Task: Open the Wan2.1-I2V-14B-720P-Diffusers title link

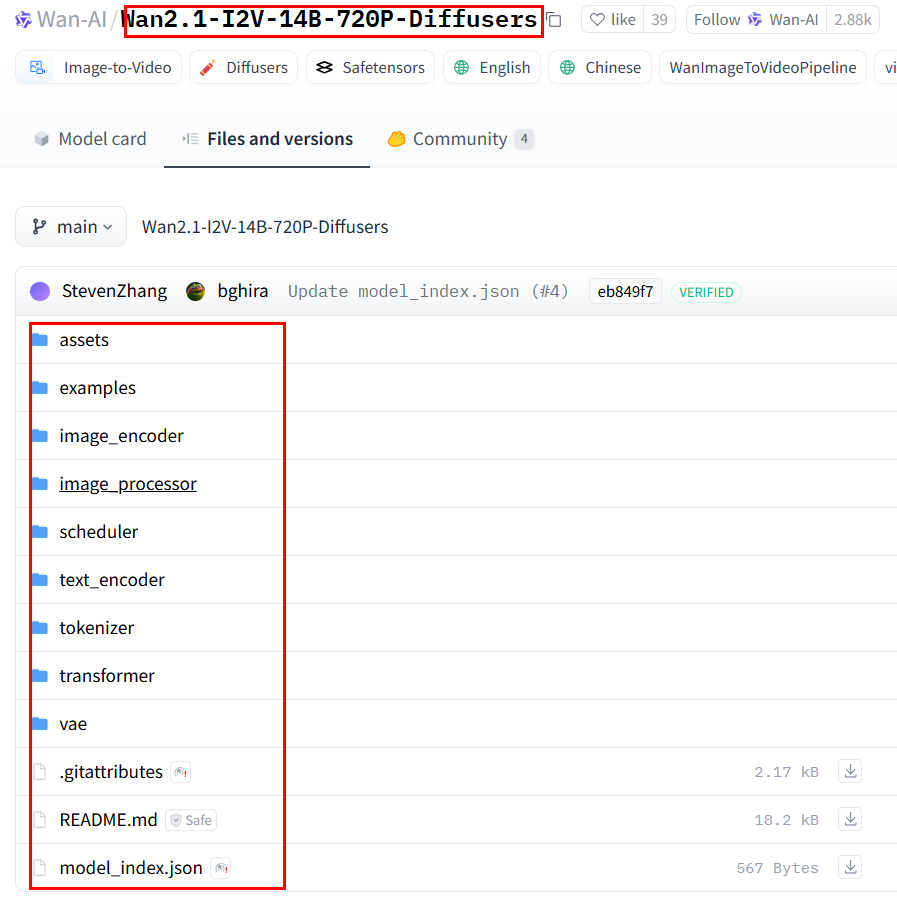Action: 330,20
